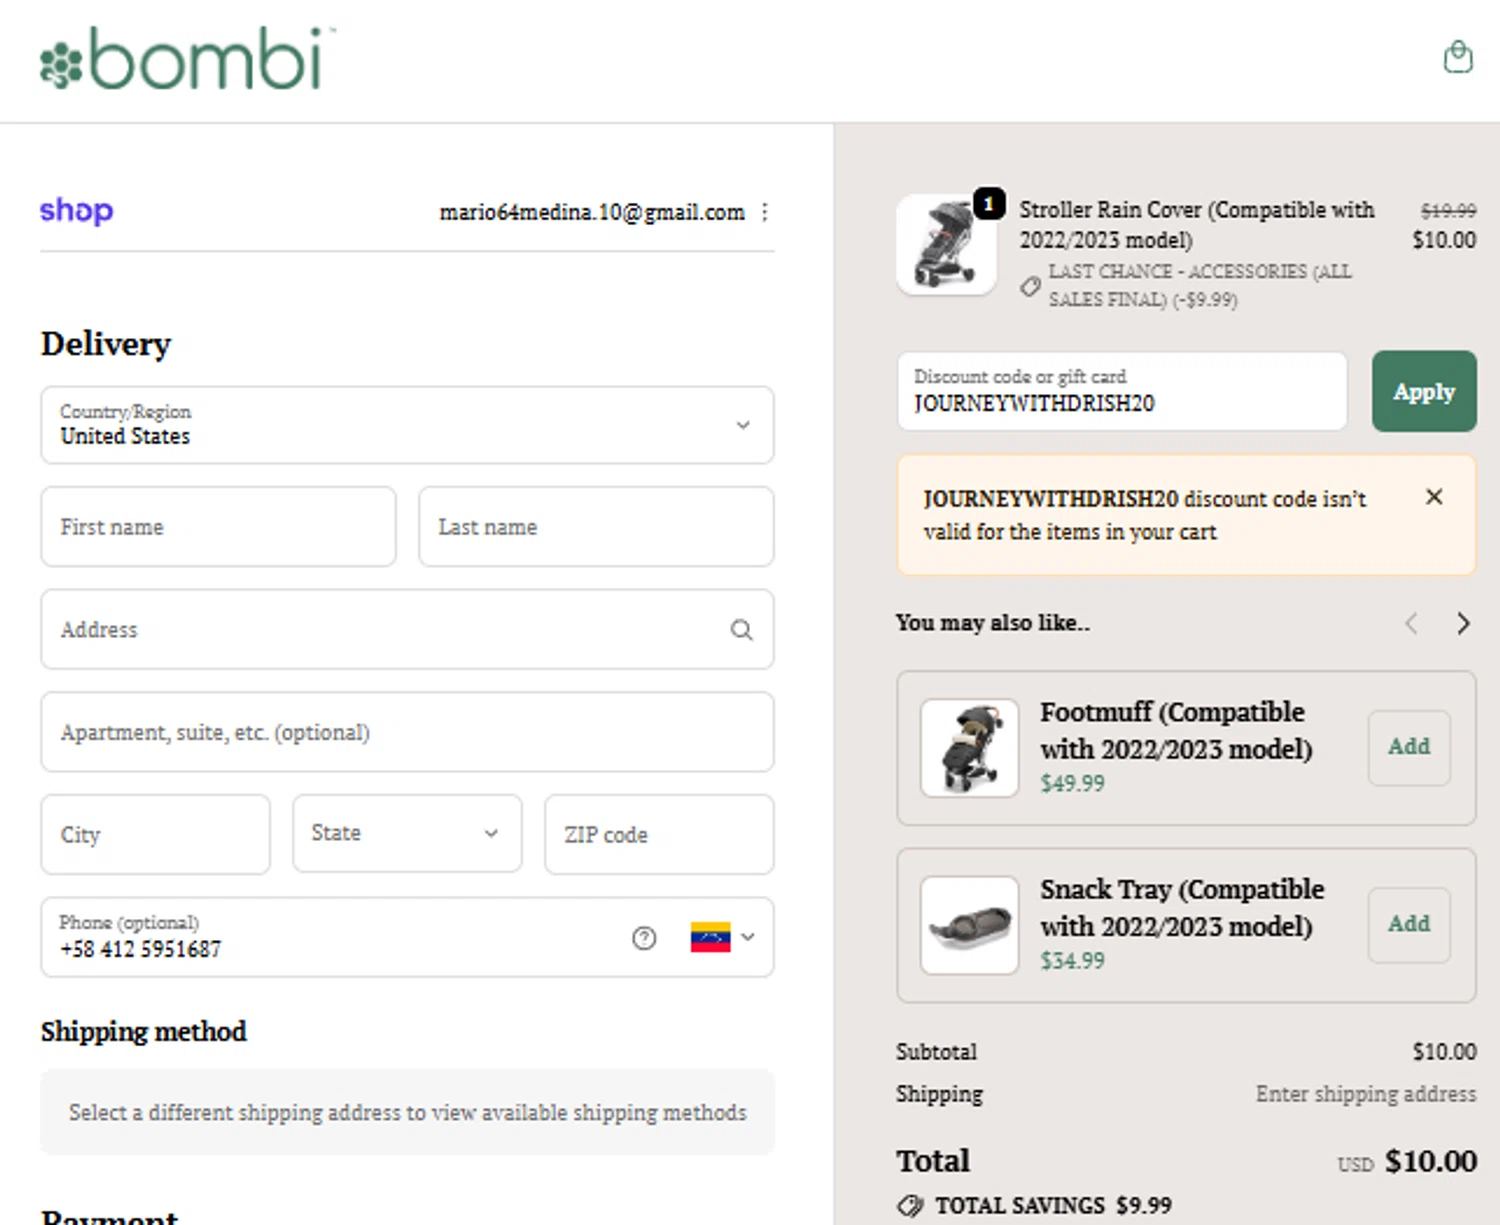The width and height of the screenshot is (1500, 1225).
Task: Add the Footmuff to cart
Action: 1409,747
